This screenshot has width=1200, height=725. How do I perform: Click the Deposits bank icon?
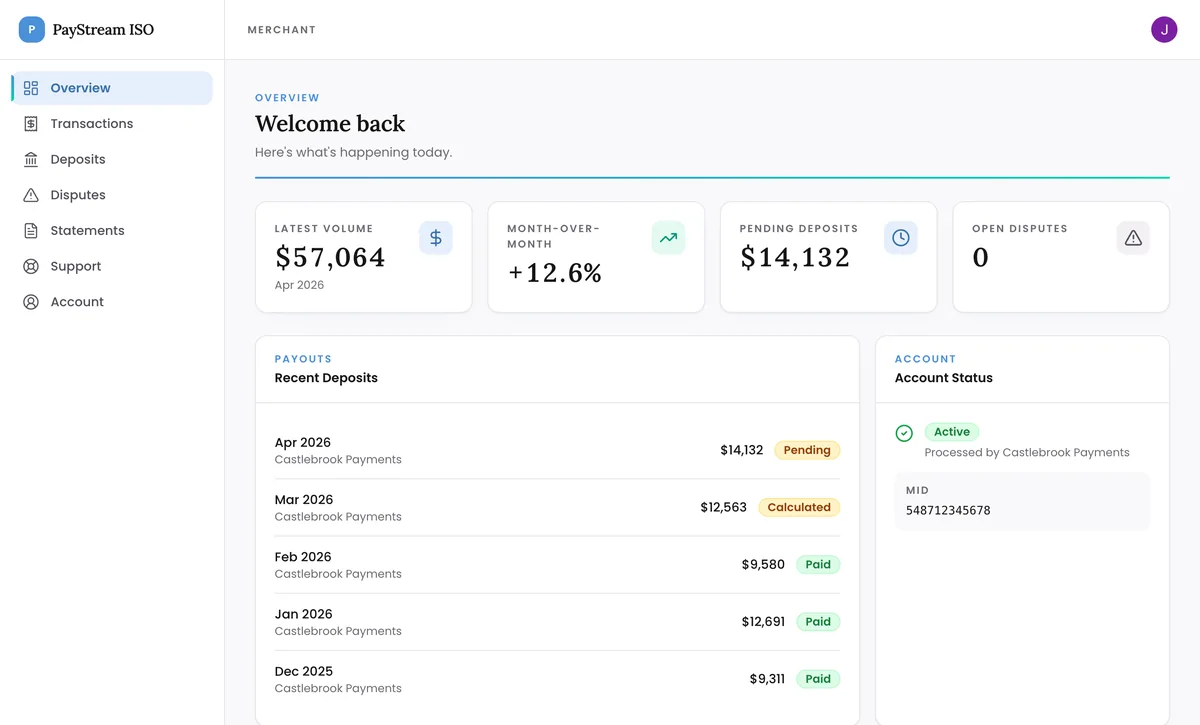(31, 159)
